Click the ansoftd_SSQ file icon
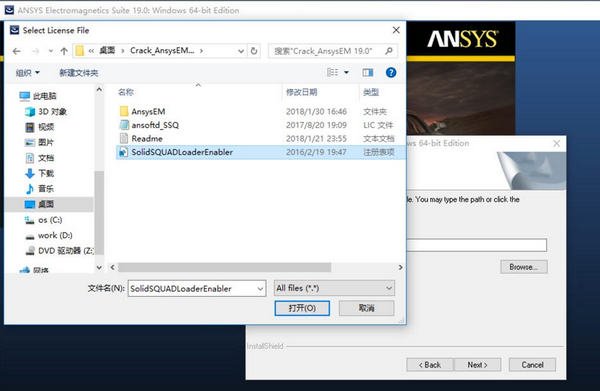 pyautogui.click(x=124, y=125)
